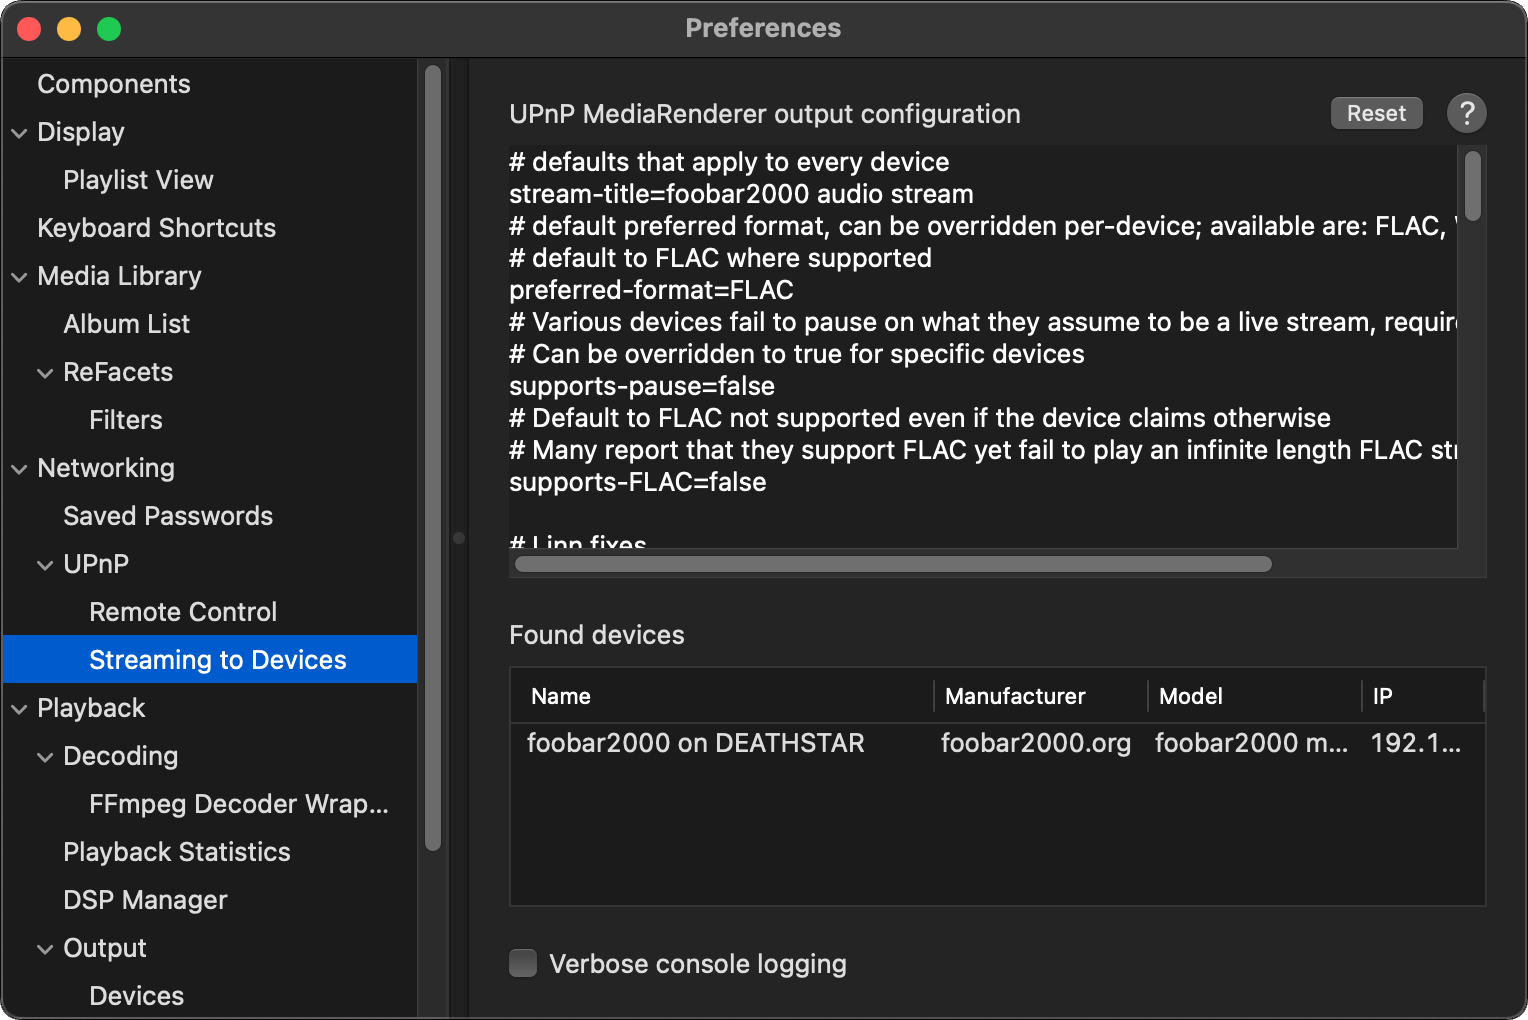This screenshot has height=1020, width=1528.
Task: Collapse the Media Library chevron
Action: coord(19,277)
